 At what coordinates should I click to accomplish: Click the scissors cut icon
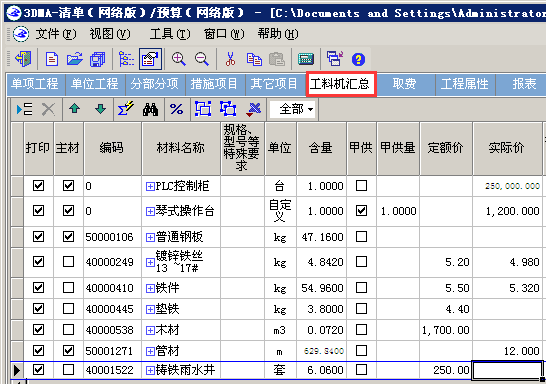[230, 59]
